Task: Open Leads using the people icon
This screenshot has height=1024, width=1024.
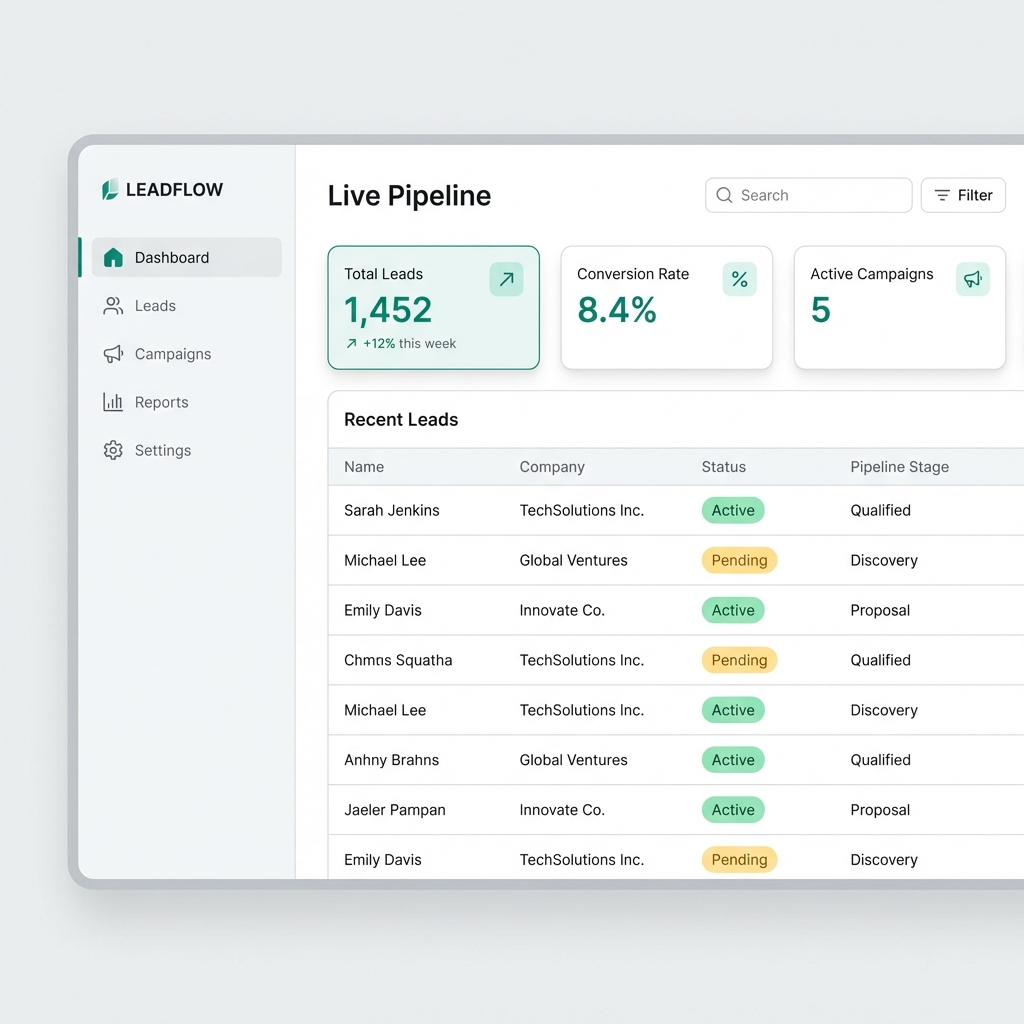Action: 113,305
